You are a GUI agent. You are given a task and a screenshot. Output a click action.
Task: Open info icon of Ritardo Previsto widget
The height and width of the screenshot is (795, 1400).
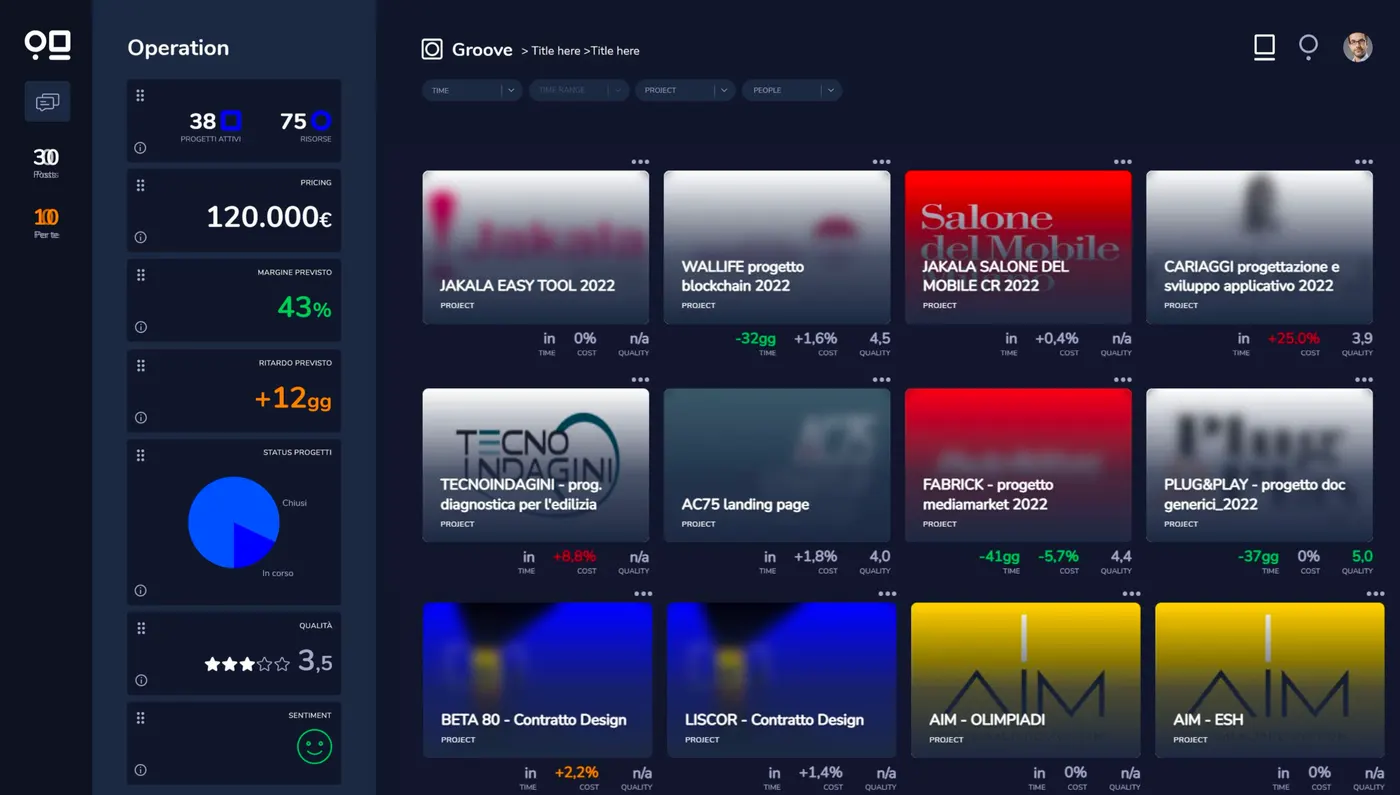[140, 418]
